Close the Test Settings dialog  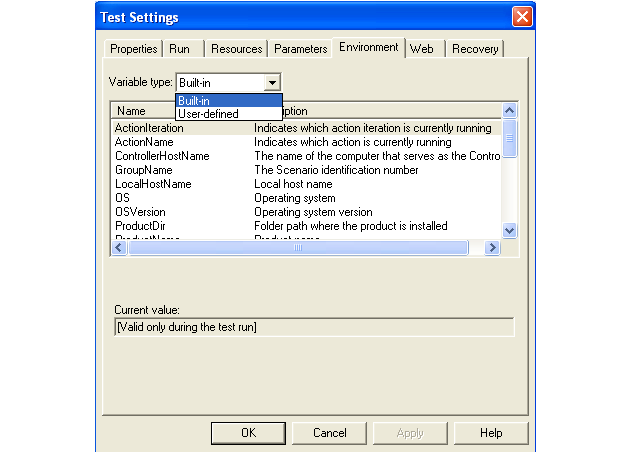click(521, 17)
